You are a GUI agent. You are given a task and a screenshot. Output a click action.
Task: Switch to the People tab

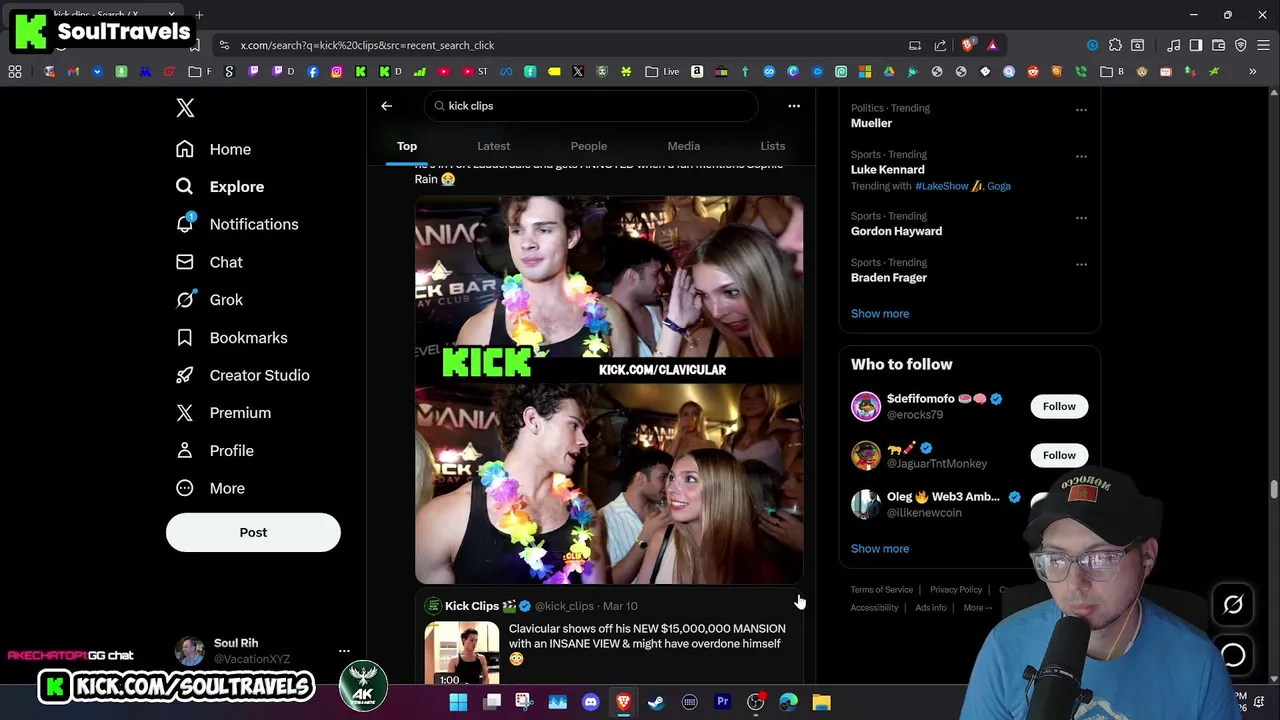tap(588, 146)
